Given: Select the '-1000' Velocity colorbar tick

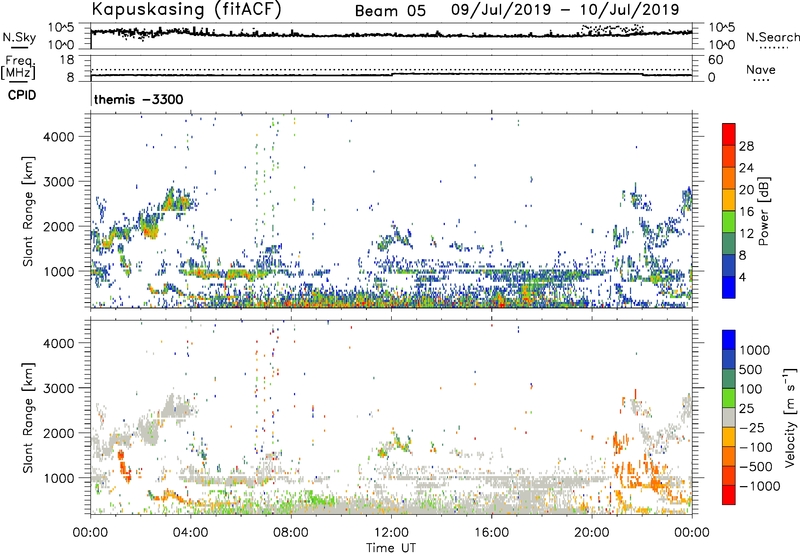Looking at the screenshot, I should (x=759, y=486).
